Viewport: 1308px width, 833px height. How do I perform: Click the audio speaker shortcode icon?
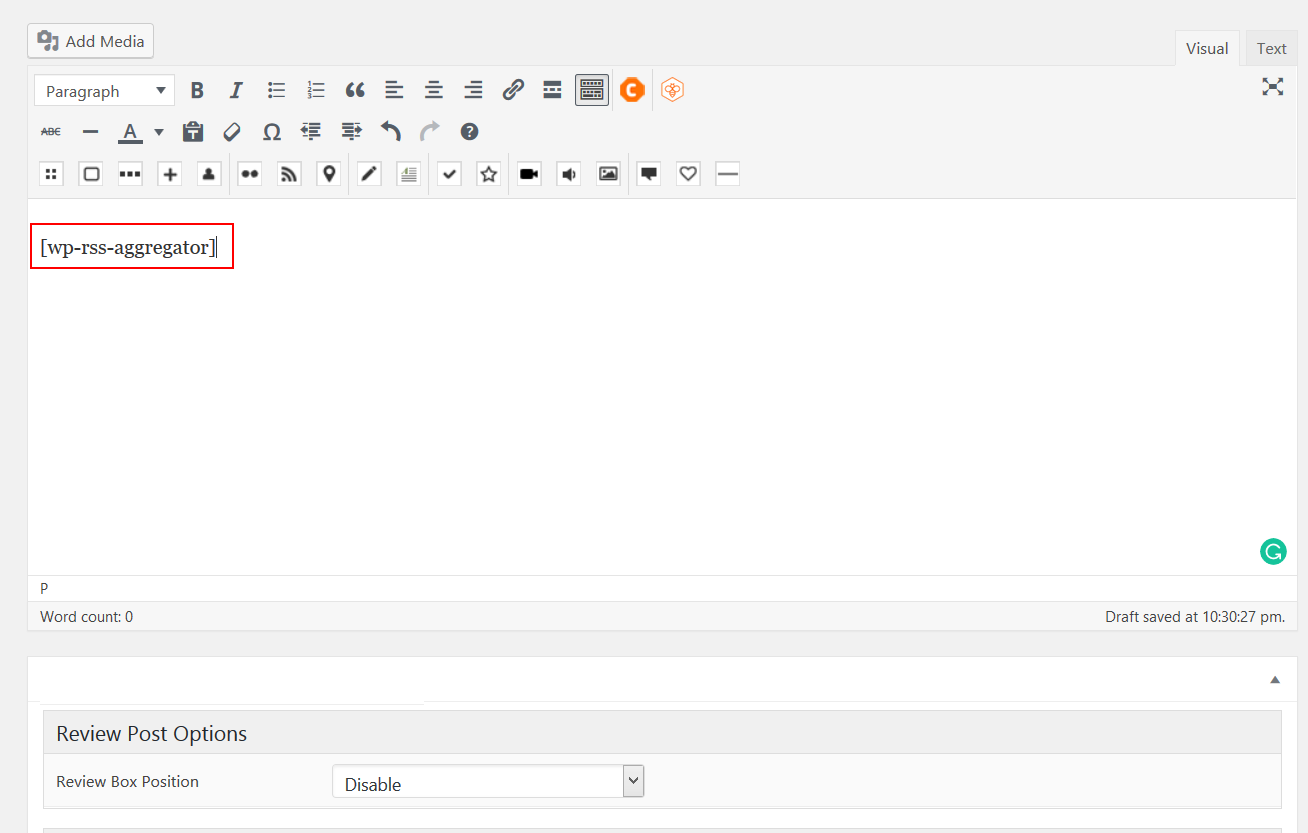[569, 174]
